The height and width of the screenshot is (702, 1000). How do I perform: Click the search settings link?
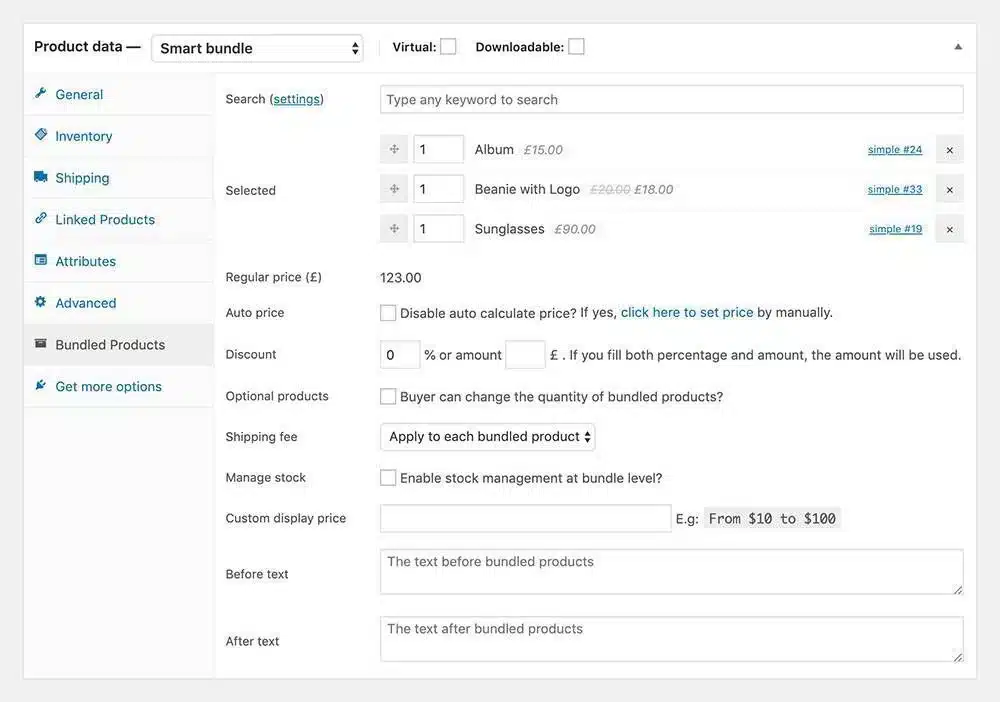[297, 99]
